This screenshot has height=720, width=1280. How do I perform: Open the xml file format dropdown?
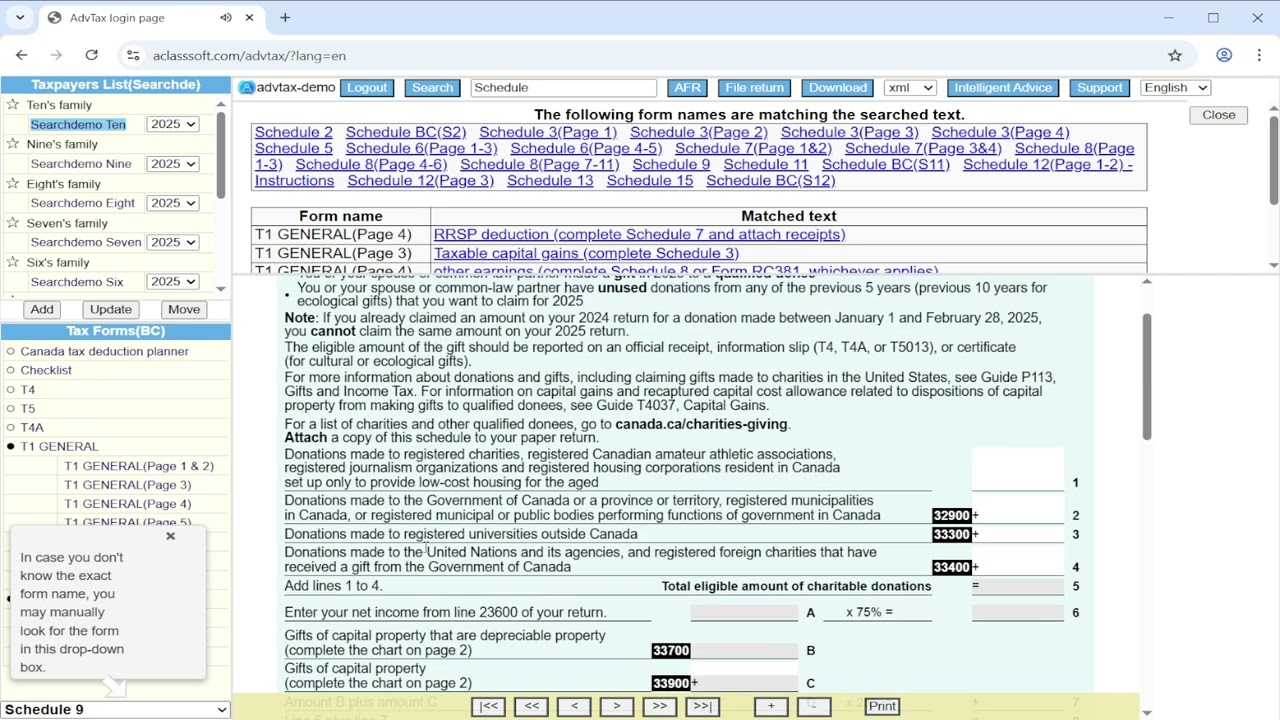(910, 88)
